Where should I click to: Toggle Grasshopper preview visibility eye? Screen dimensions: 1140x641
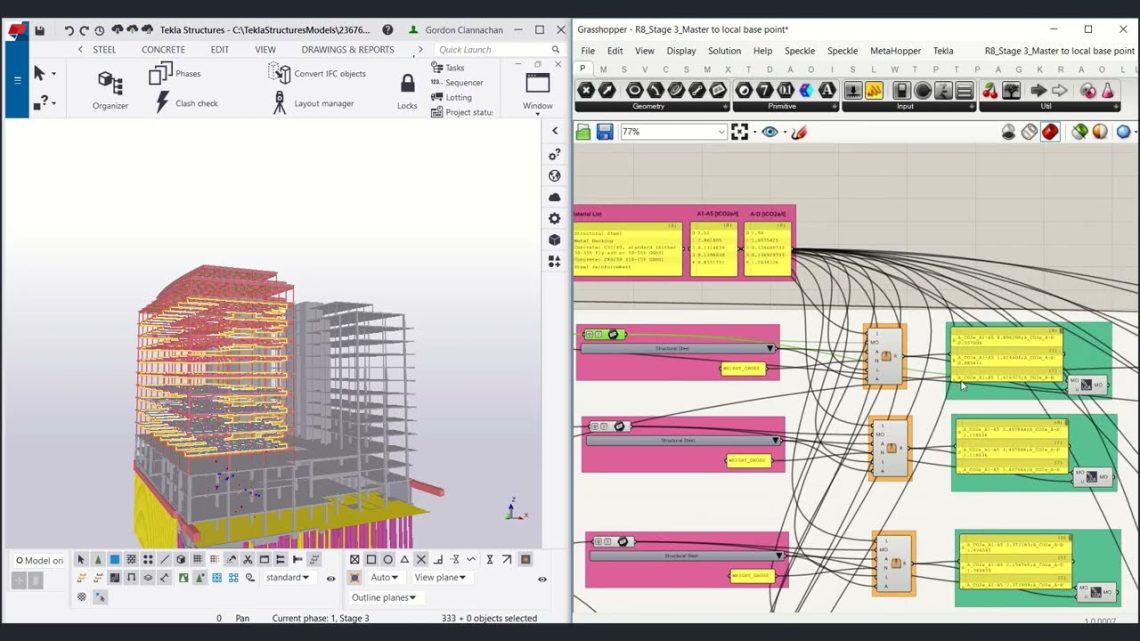pos(770,131)
